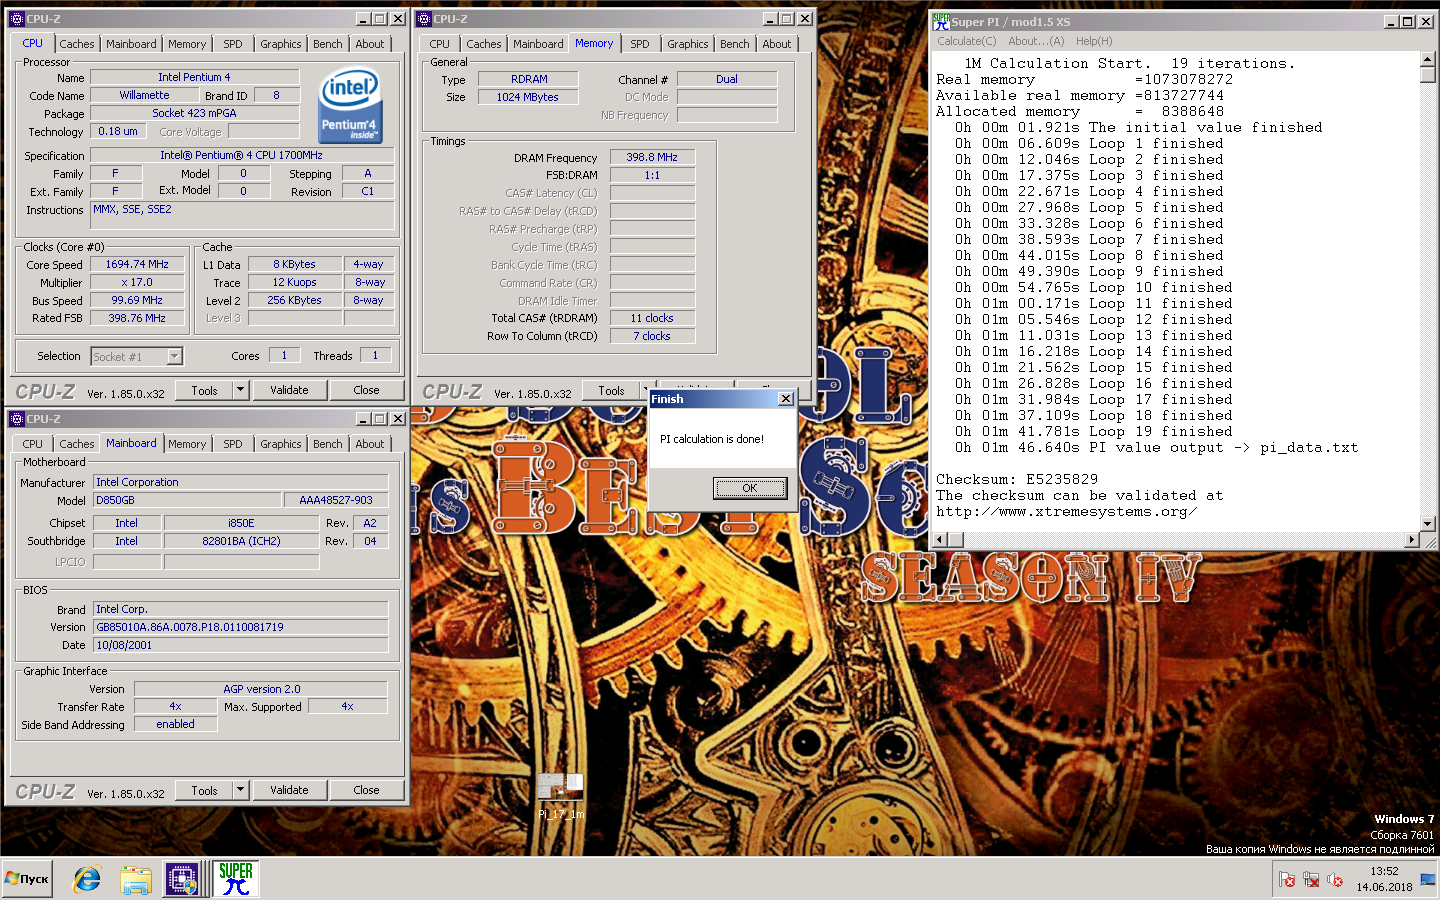The height and width of the screenshot is (900, 1440).
Task: Click the Core Speed value 1694.74 MHz
Action: (x=137, y=265)
